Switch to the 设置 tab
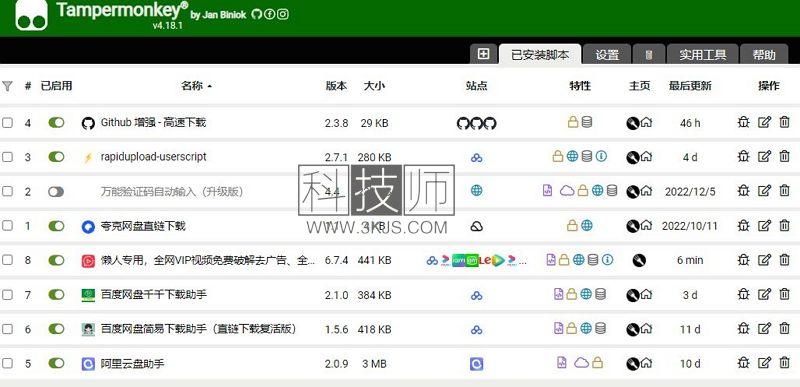Viewport: 800px width, 387px height. (x=607, y=55)
